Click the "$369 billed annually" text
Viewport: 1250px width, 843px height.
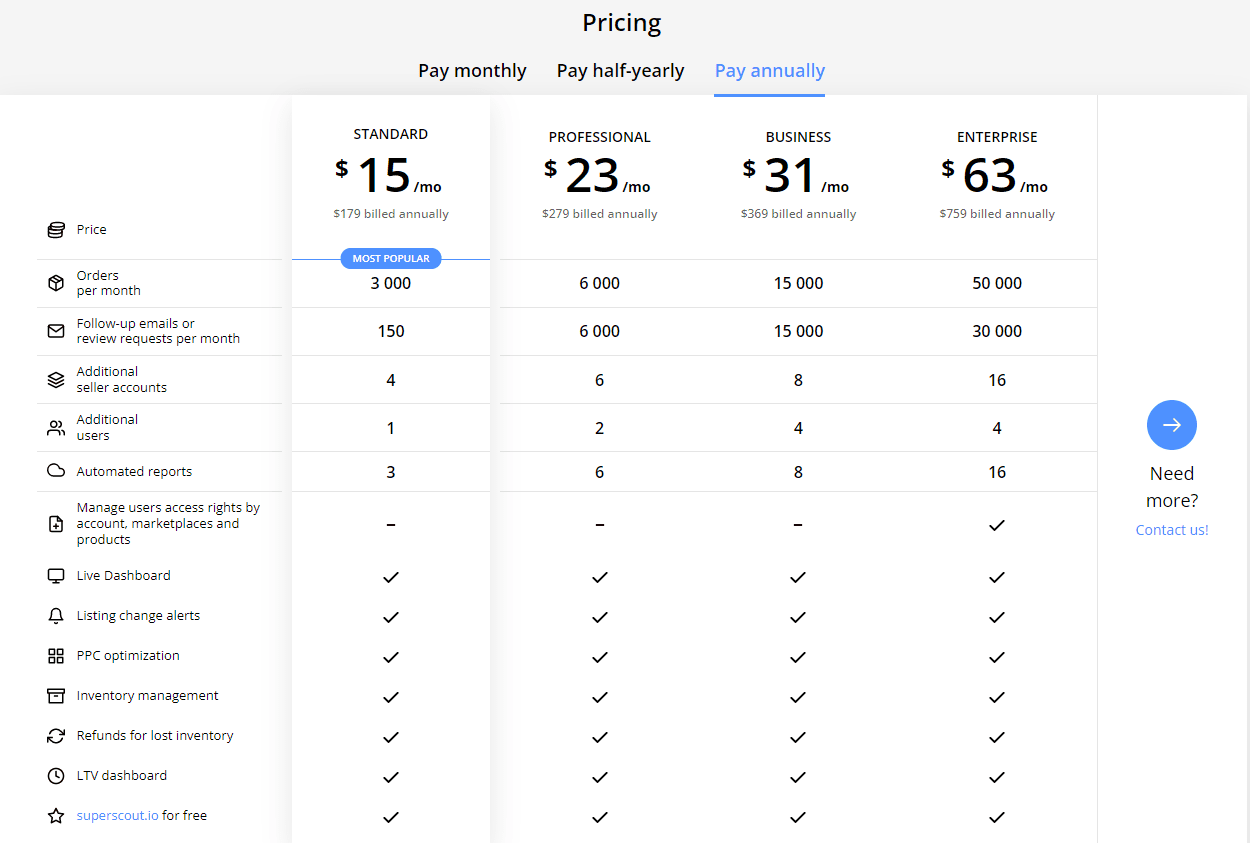click(x=798, y=214)
